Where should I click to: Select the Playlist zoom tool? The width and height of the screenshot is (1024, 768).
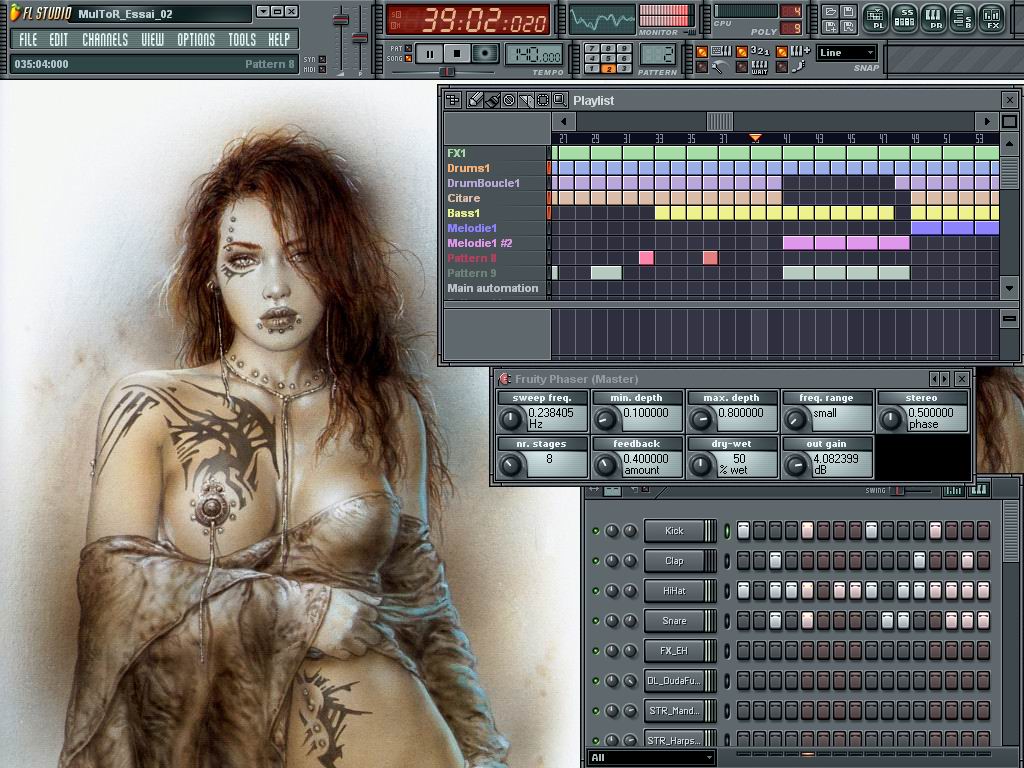tap(560, 100)
